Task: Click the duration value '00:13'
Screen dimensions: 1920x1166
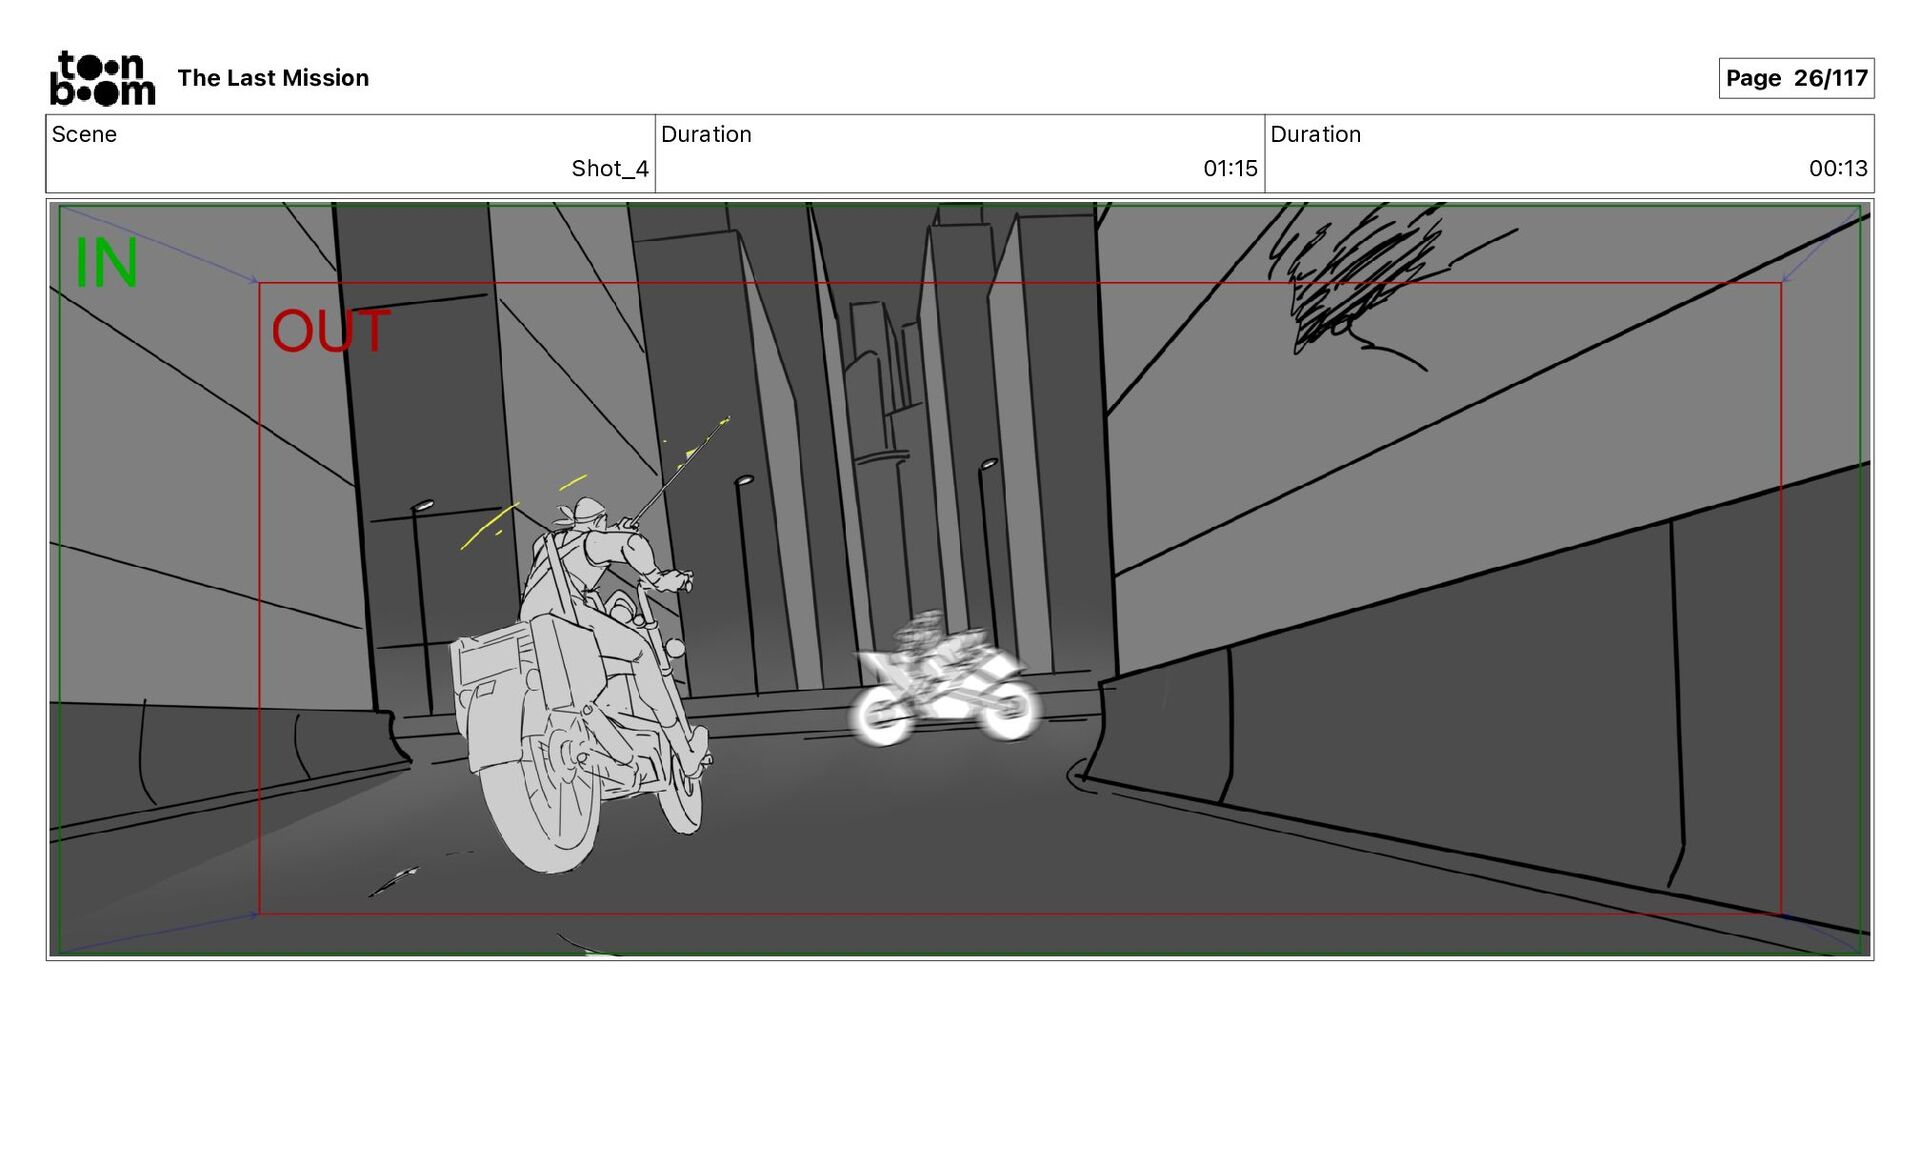Action: point(1838,168)
